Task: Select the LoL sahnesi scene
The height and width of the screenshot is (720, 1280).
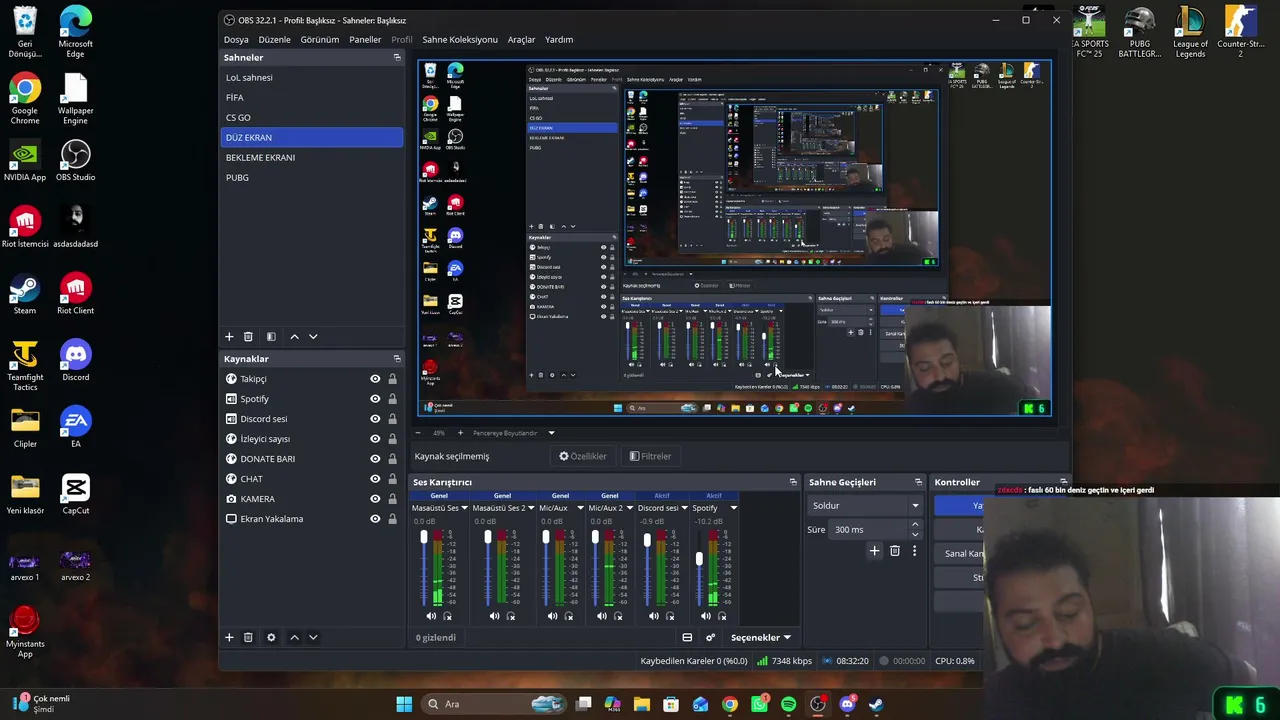Action: [312, 77]
